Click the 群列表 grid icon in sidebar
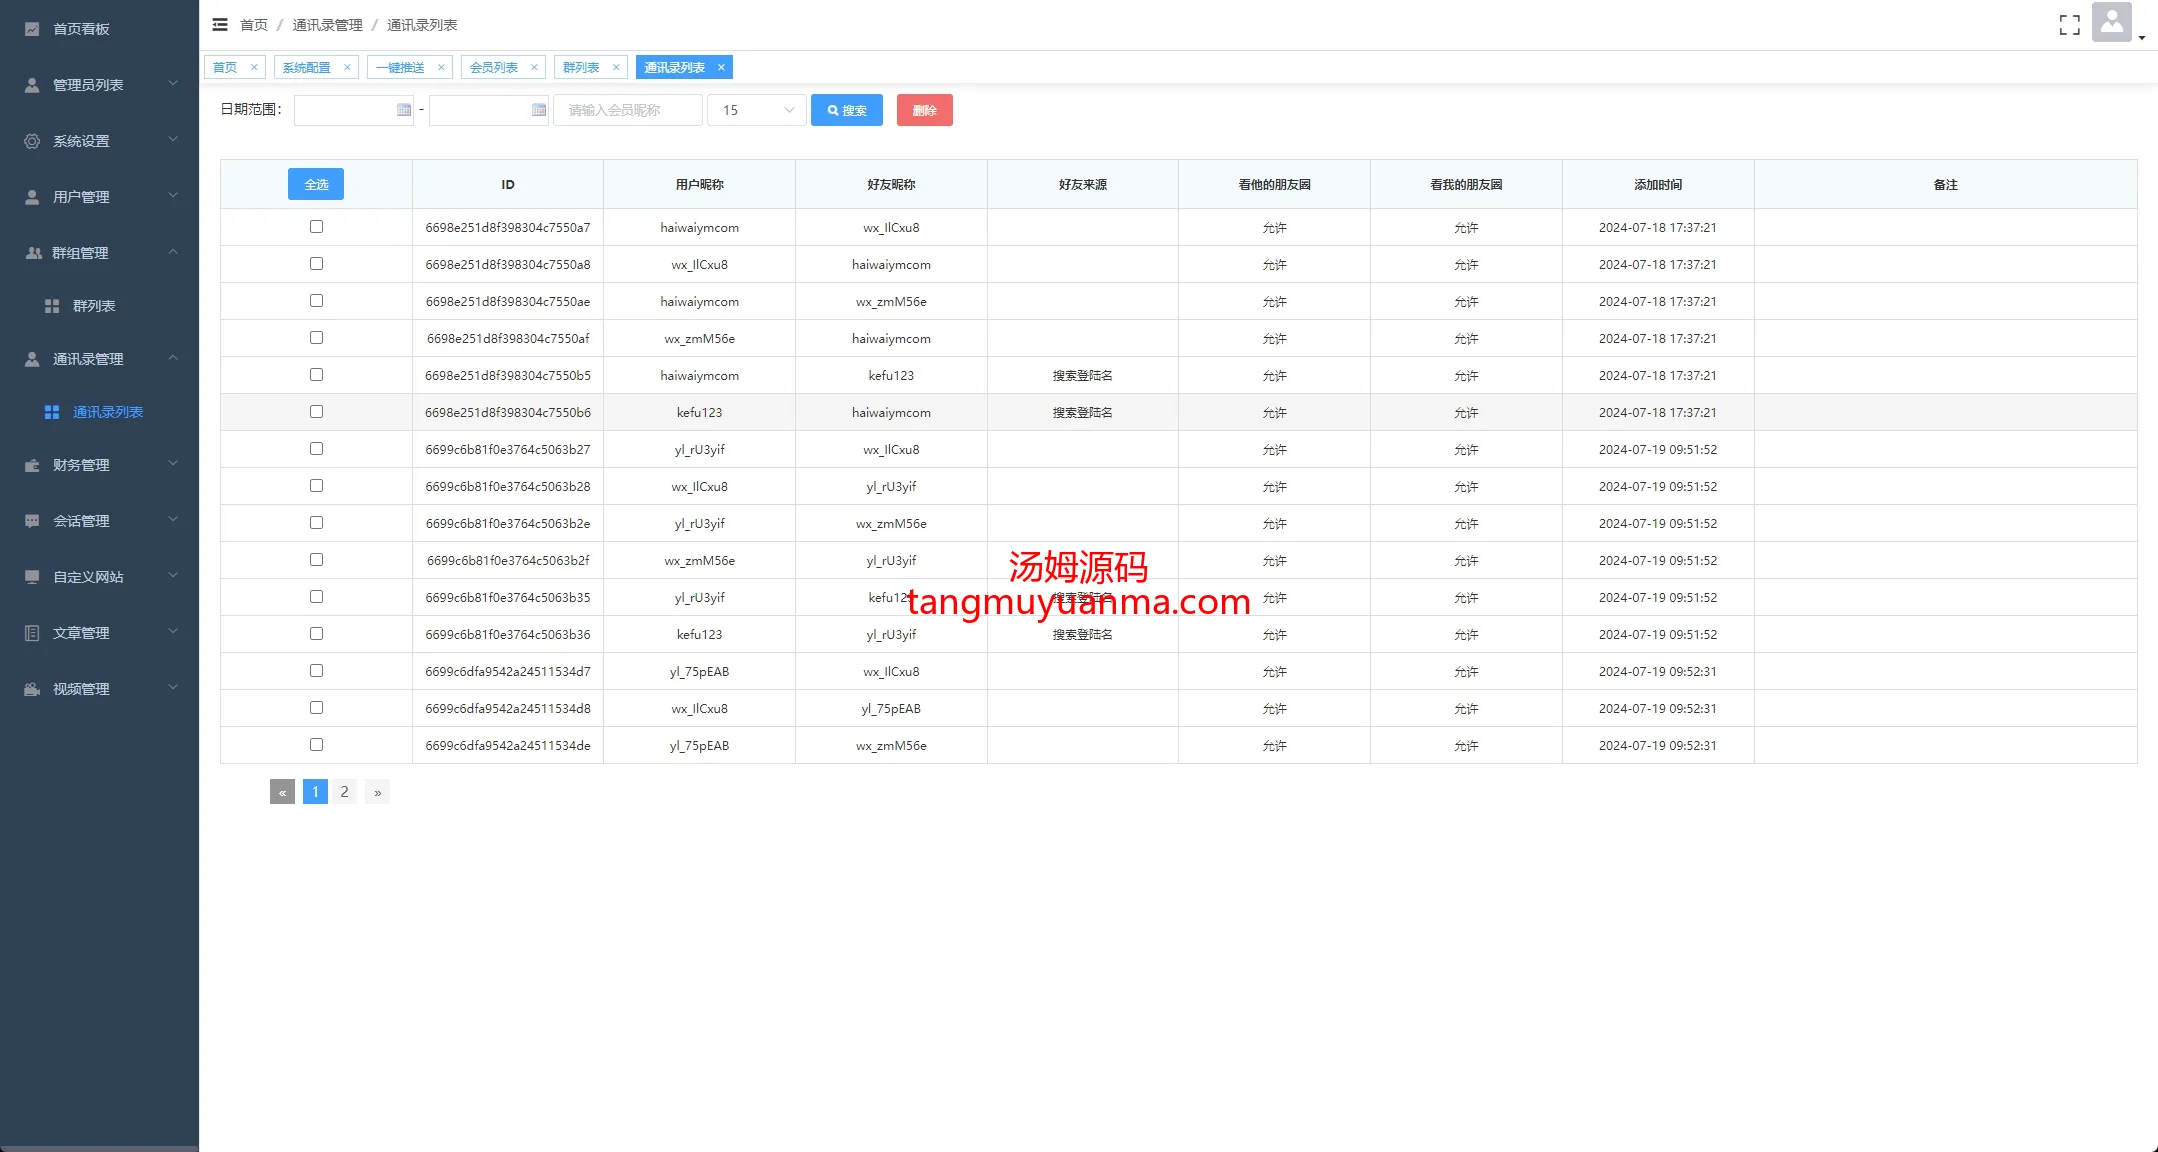The height and width of the screenshot is (1152, 2158). click(x=52, y=306)
